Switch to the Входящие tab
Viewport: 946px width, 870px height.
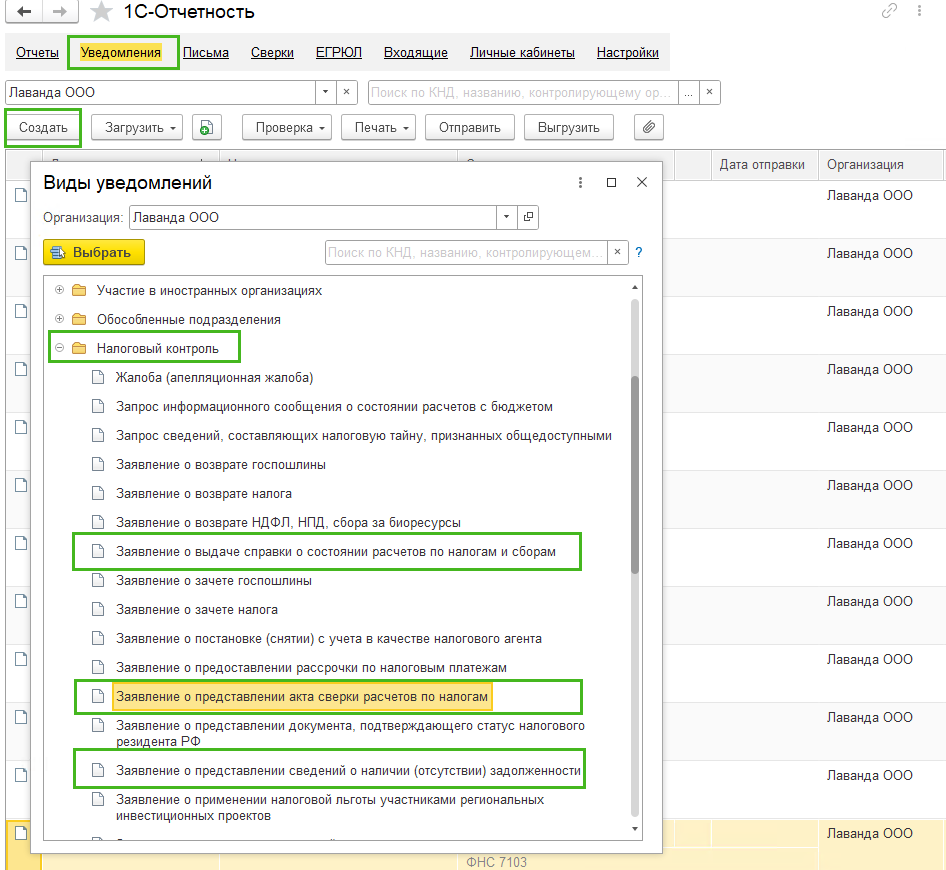(416, 52)
